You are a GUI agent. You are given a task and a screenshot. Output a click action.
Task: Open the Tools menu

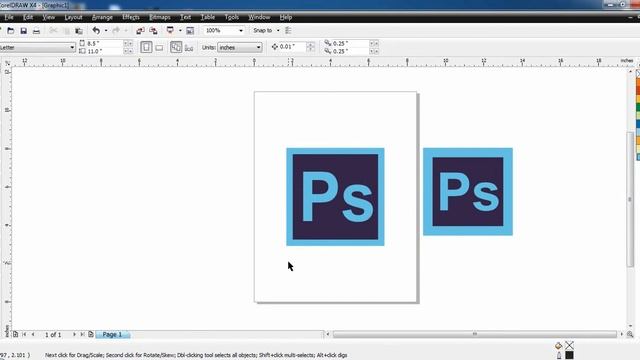point(231,17)
